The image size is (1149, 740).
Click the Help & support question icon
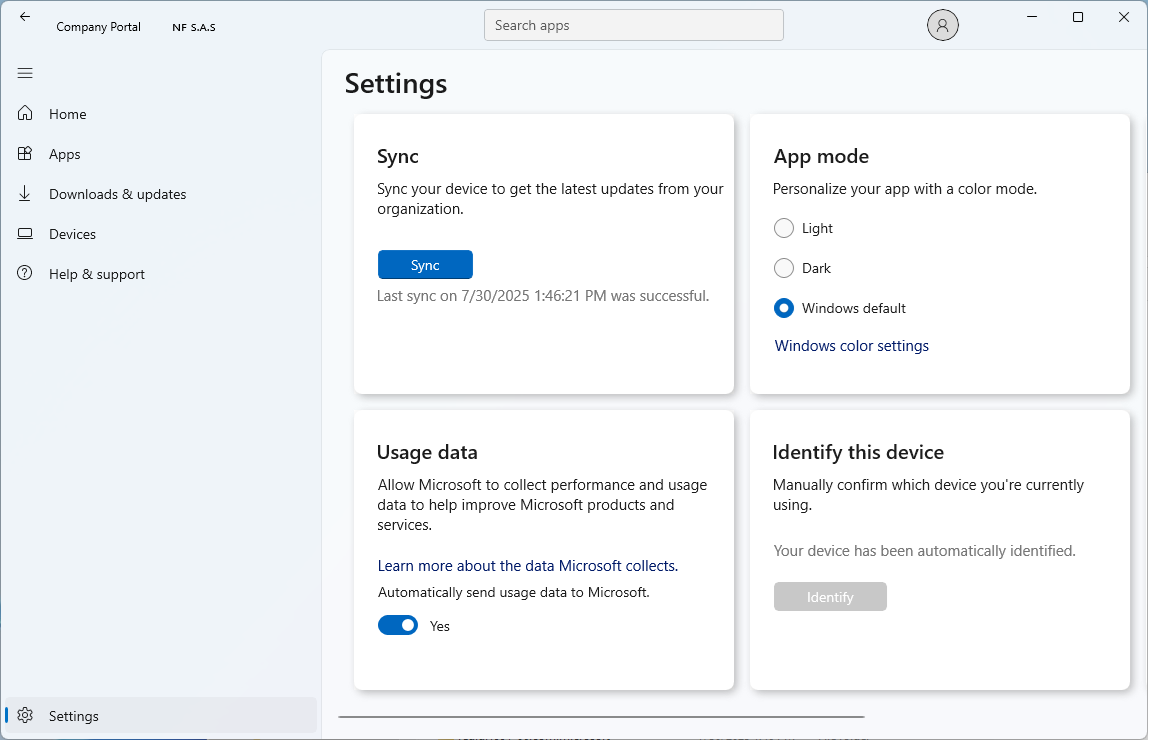coord(25,273)
